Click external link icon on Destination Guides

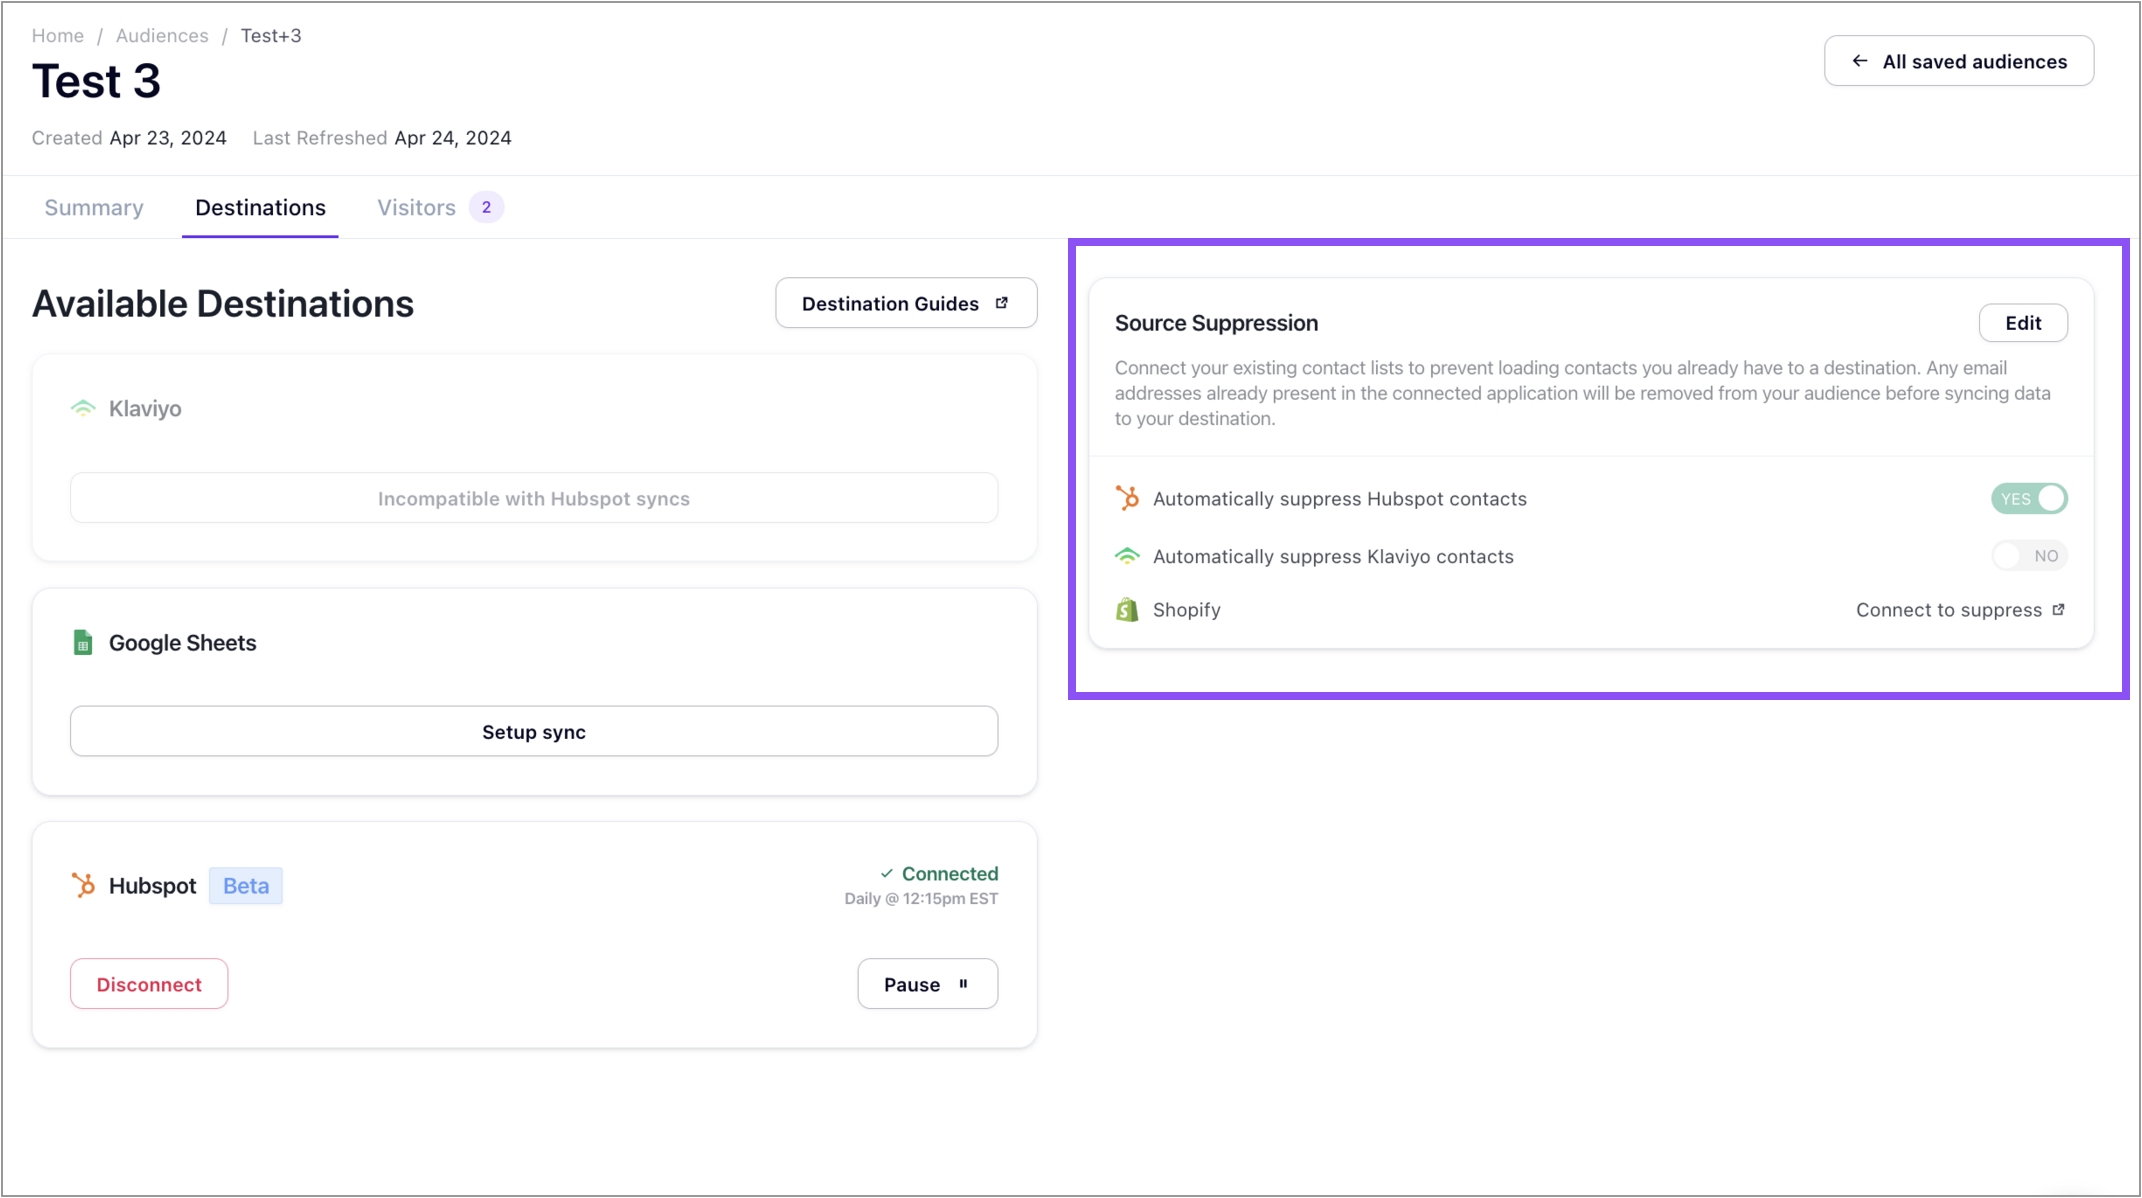(1002, 303)
